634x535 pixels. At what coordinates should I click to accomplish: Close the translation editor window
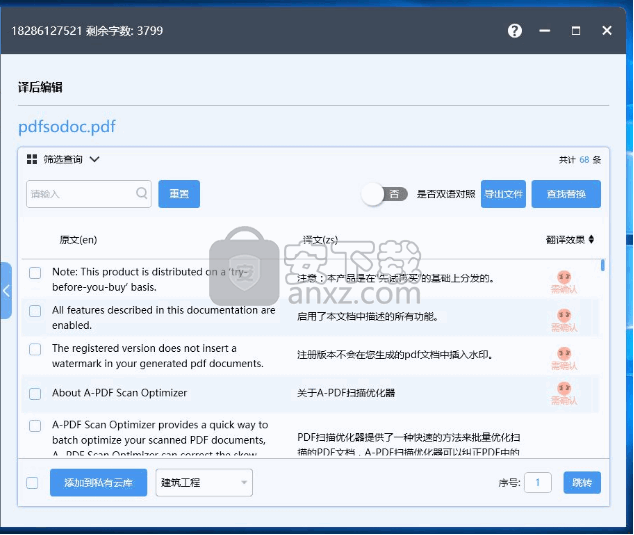coord(607,31)
